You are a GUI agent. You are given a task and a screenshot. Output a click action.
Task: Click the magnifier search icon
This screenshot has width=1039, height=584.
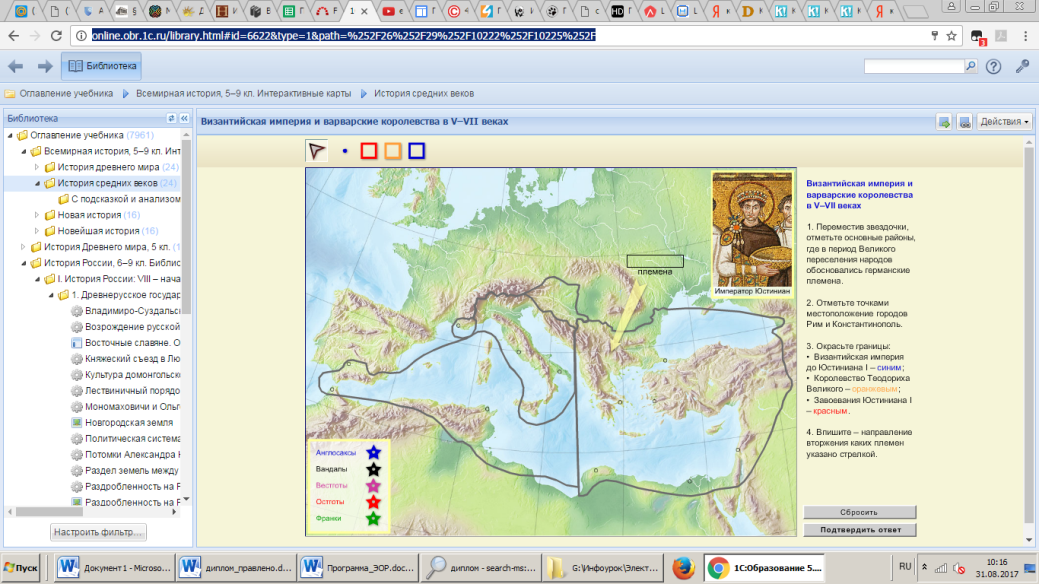click(x=971, y=66)
